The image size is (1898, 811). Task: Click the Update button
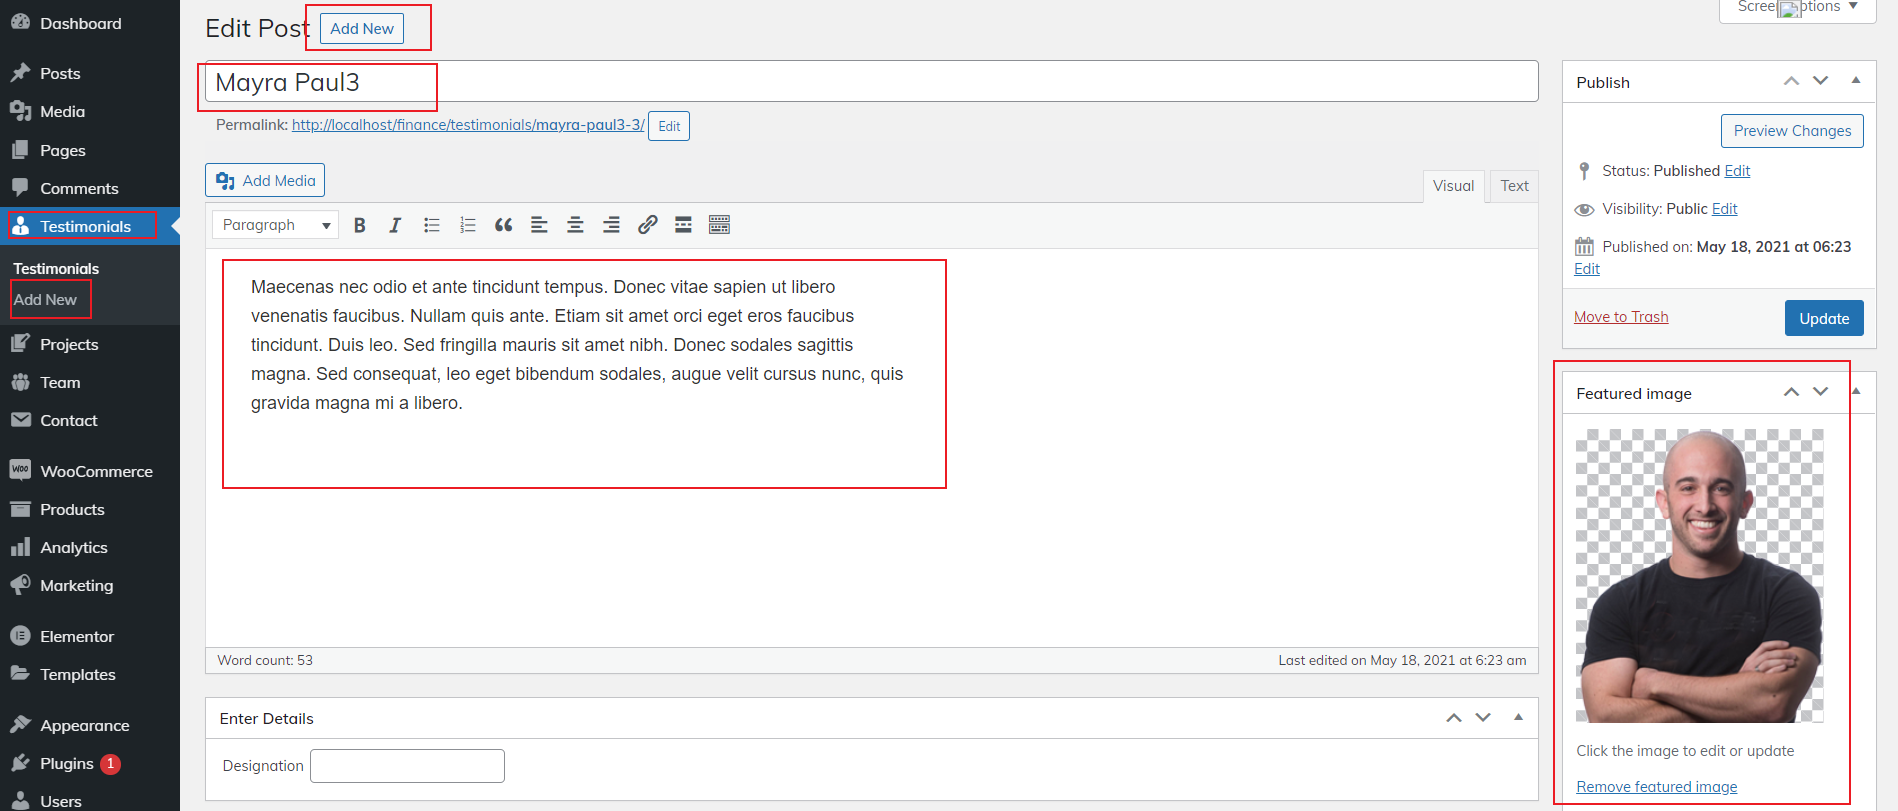coord(1823,318)
